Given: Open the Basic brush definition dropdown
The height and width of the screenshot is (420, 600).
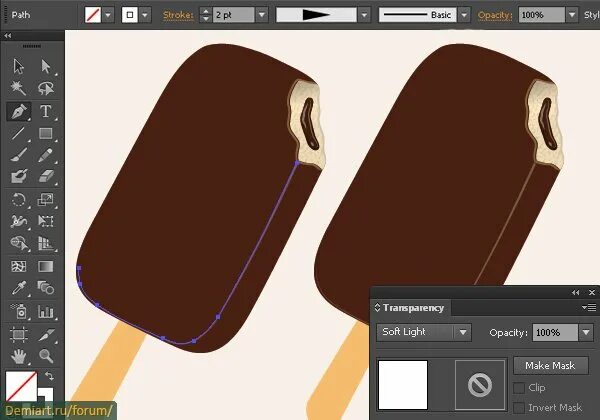Looking at the screenshot, I should tap(464, 15).
